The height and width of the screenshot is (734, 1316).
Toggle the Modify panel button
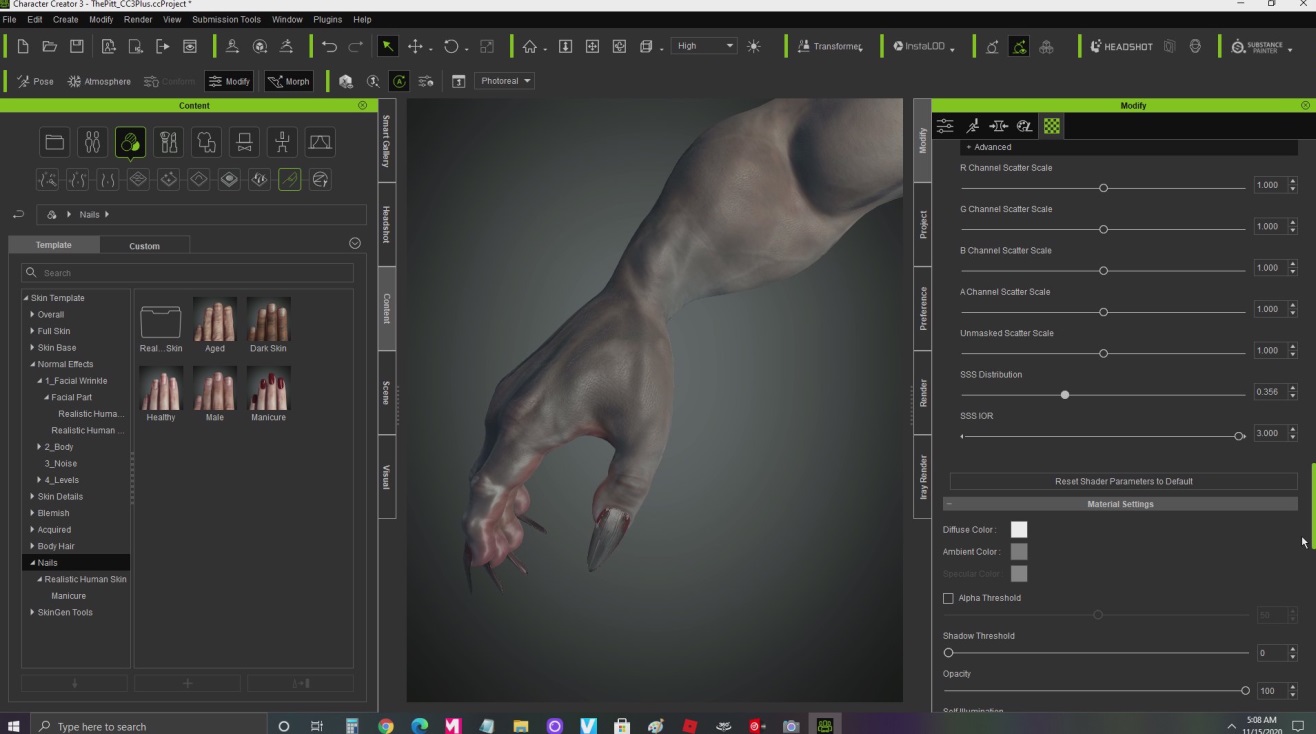(229, 81)
